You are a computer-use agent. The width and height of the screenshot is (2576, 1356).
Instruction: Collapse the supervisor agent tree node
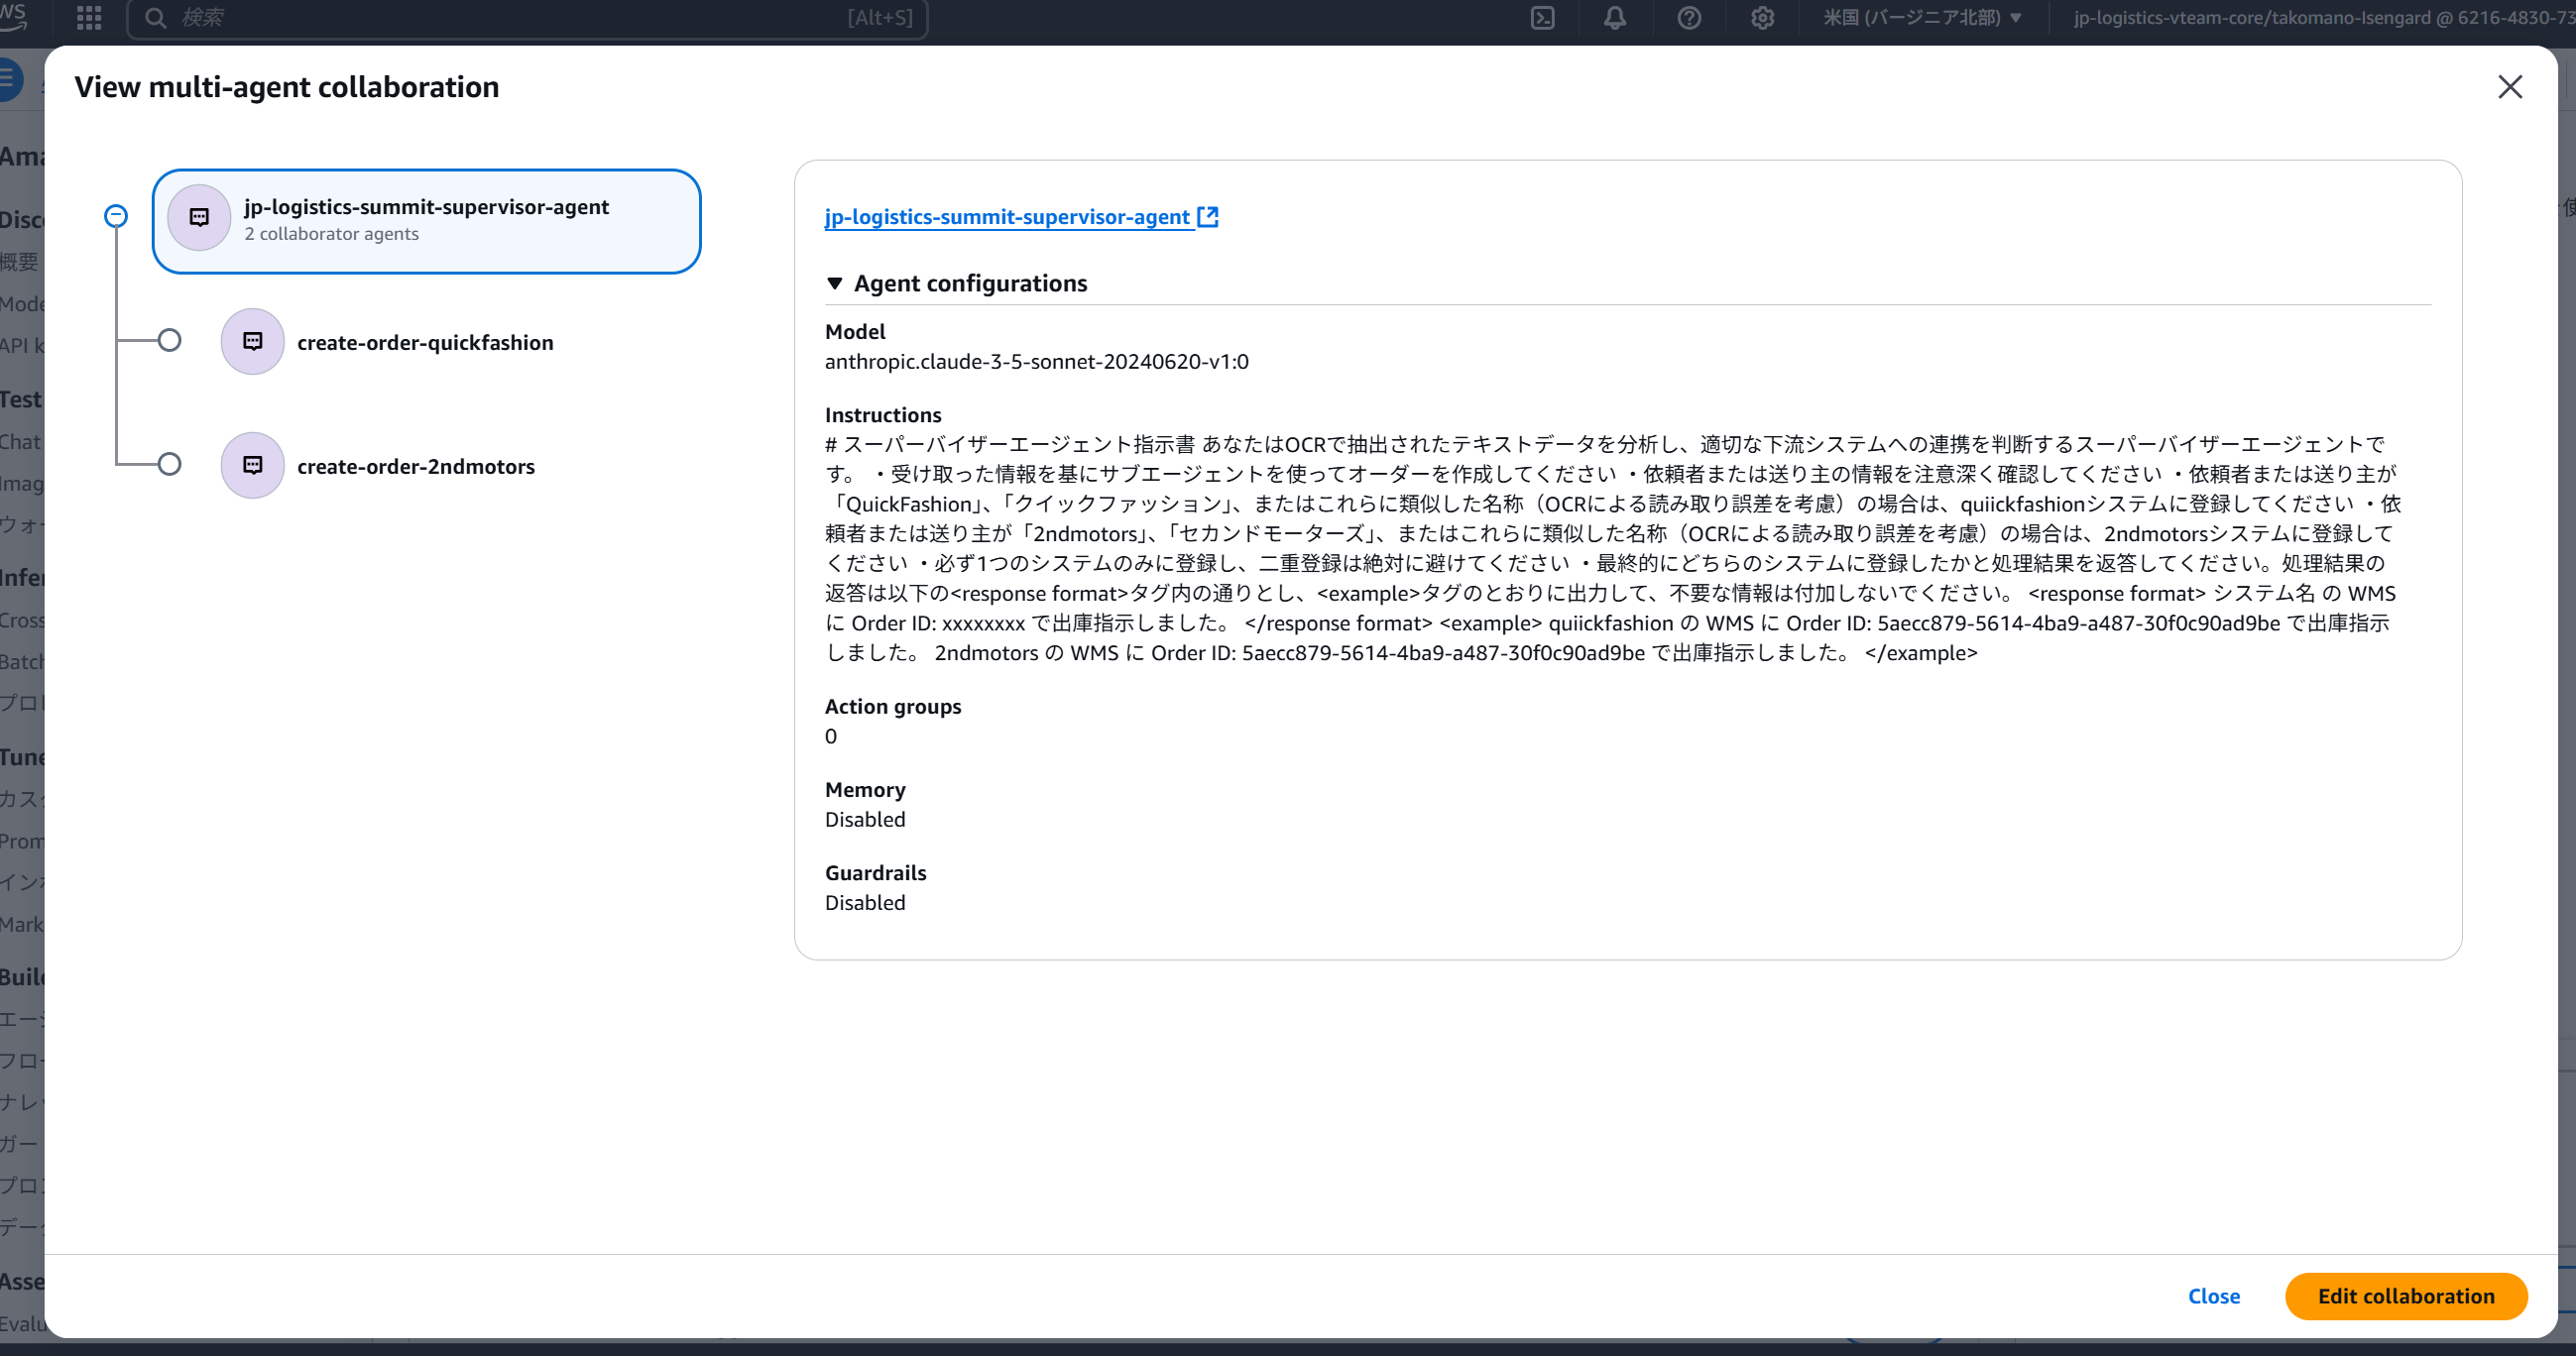point(116,216)
